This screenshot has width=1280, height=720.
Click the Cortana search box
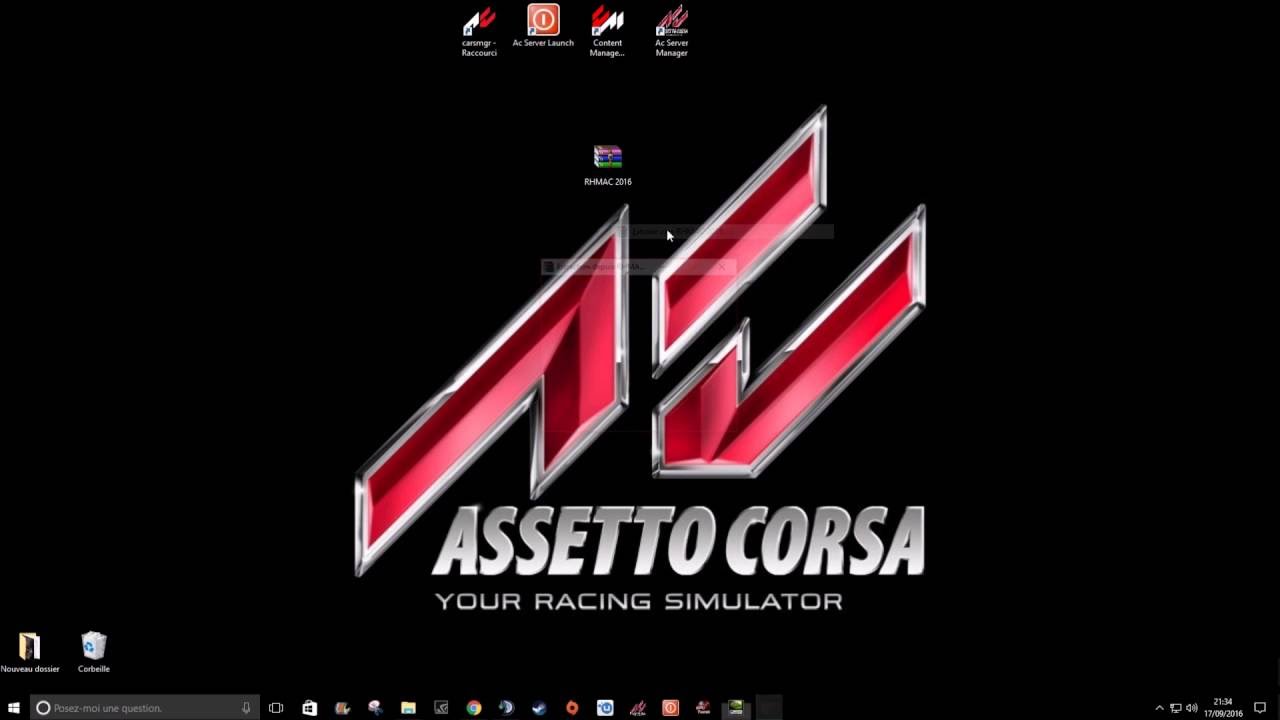pyautogui.click(x=145, y=708)
